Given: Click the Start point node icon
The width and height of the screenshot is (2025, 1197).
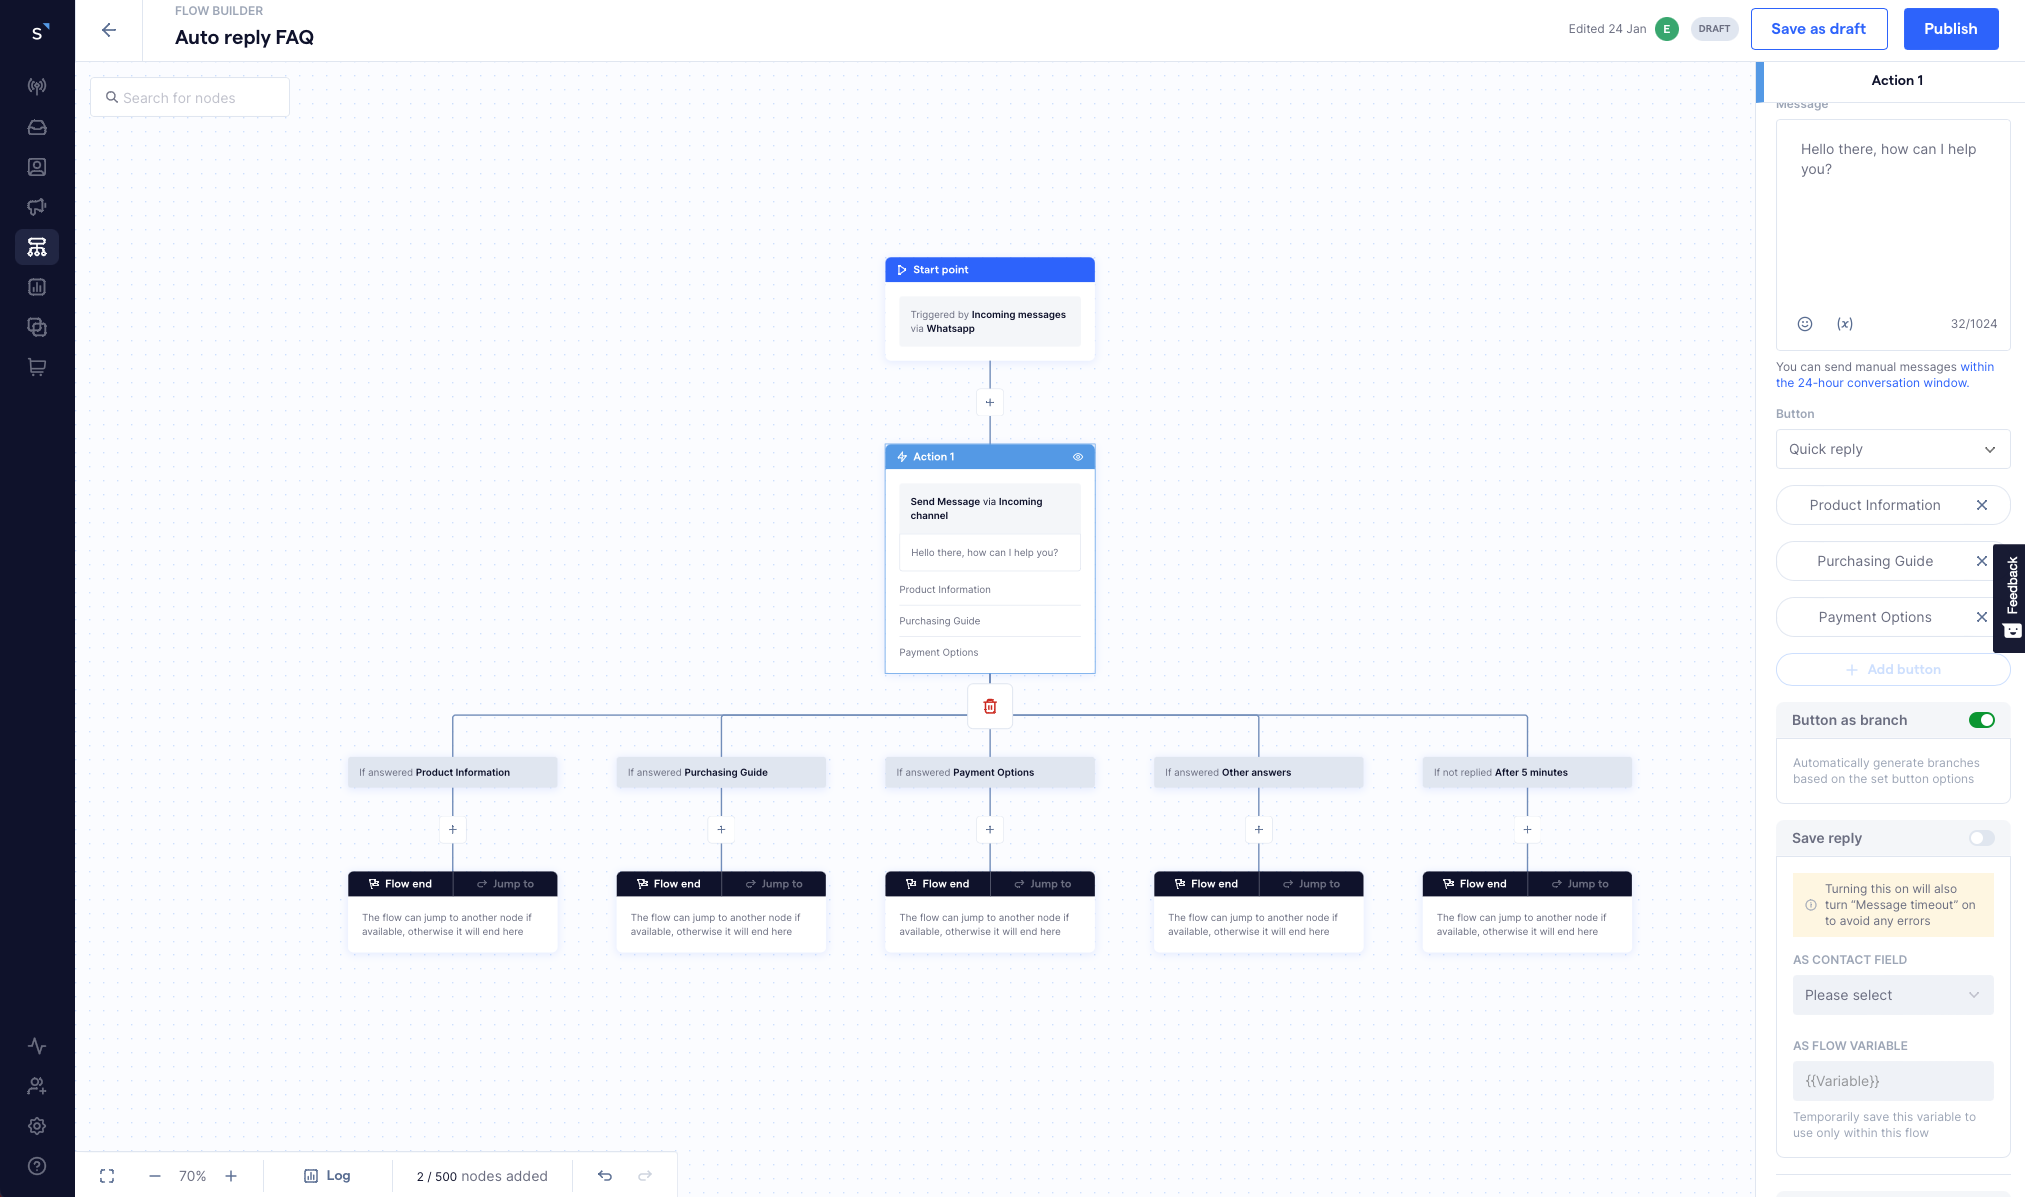Looking at the screenshot, I should (902, 269).
